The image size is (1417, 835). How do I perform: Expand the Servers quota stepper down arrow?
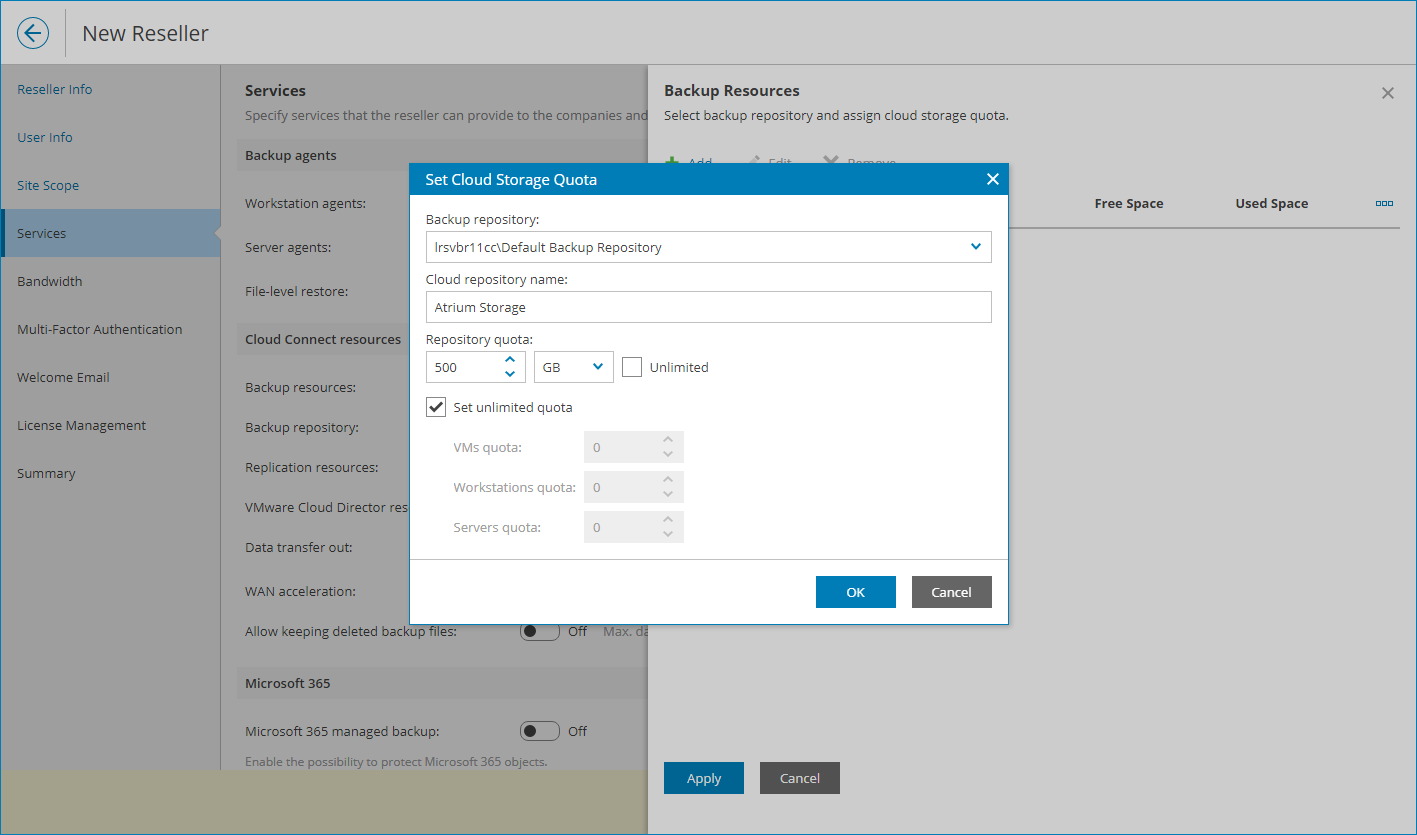(669, 533)
